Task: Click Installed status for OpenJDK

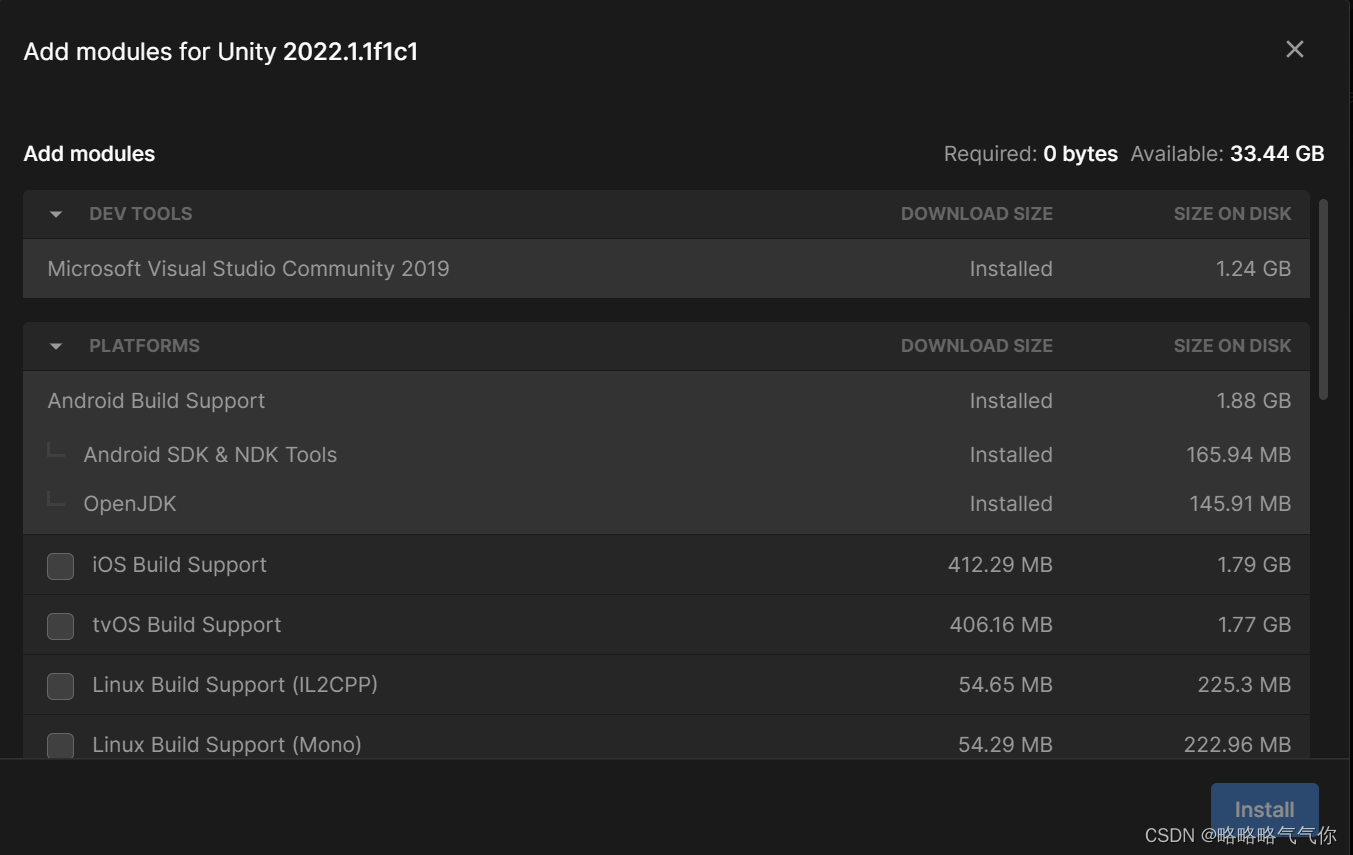Action: point(1011,504)
